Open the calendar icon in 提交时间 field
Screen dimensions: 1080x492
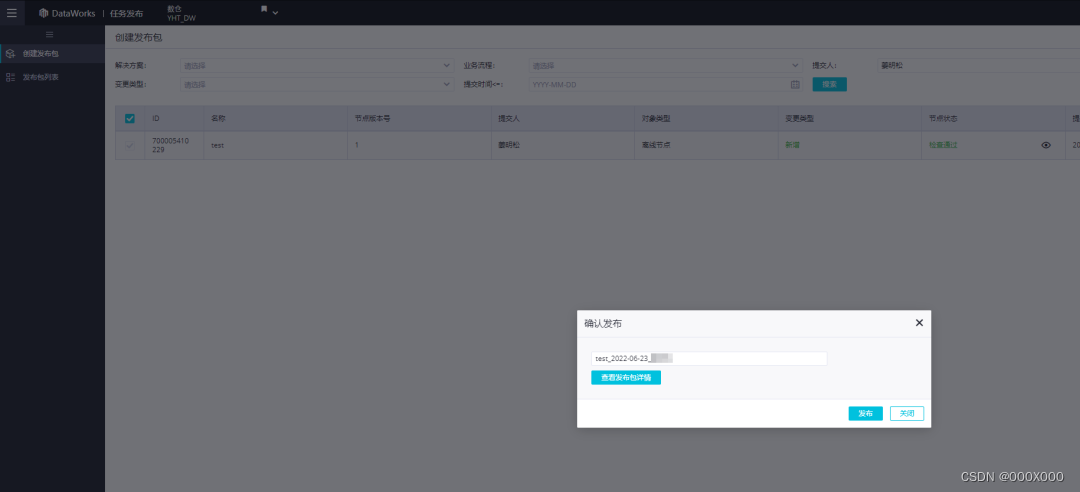coord(795,85)
